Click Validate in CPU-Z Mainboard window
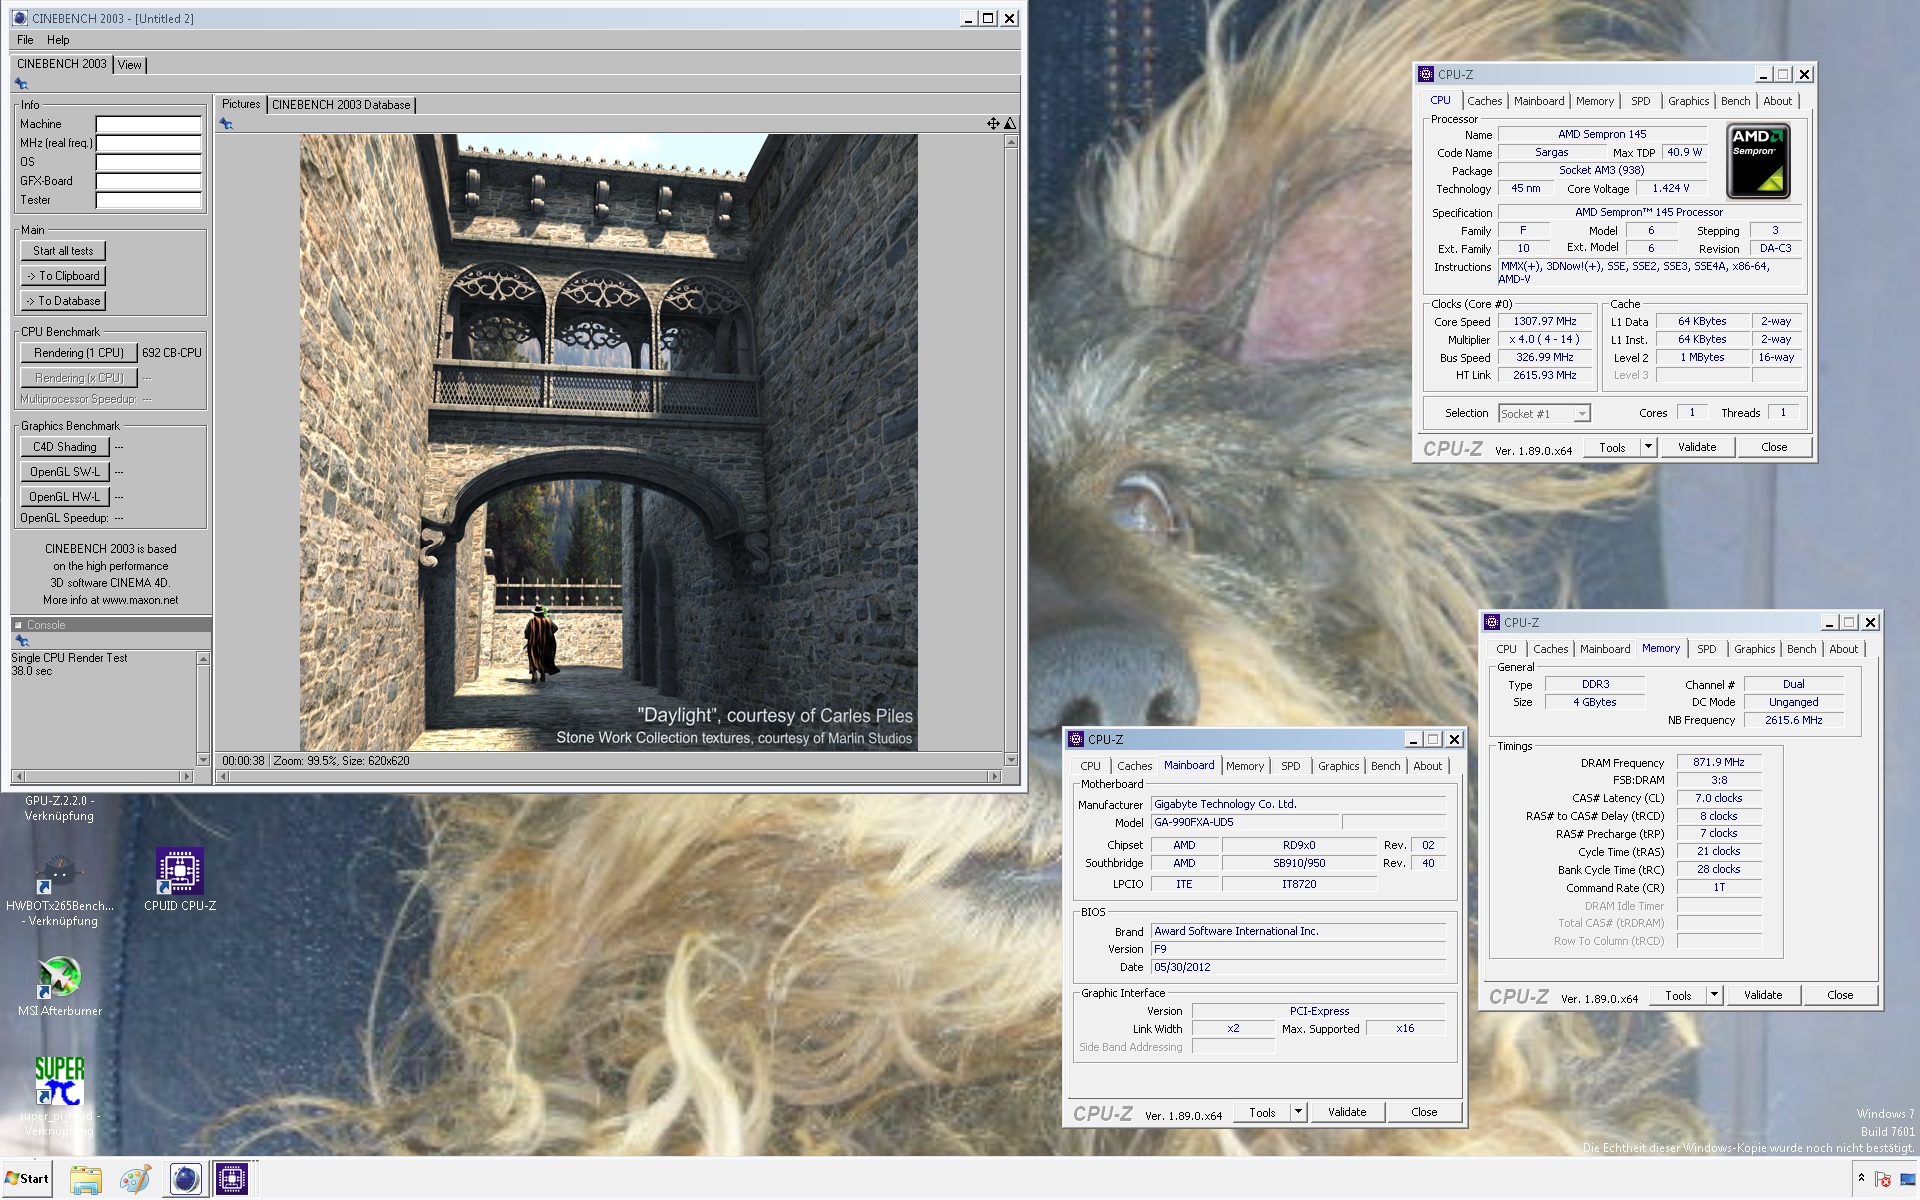This screenshot has height=1200, width=1920. click(x=1346, y=1112)
